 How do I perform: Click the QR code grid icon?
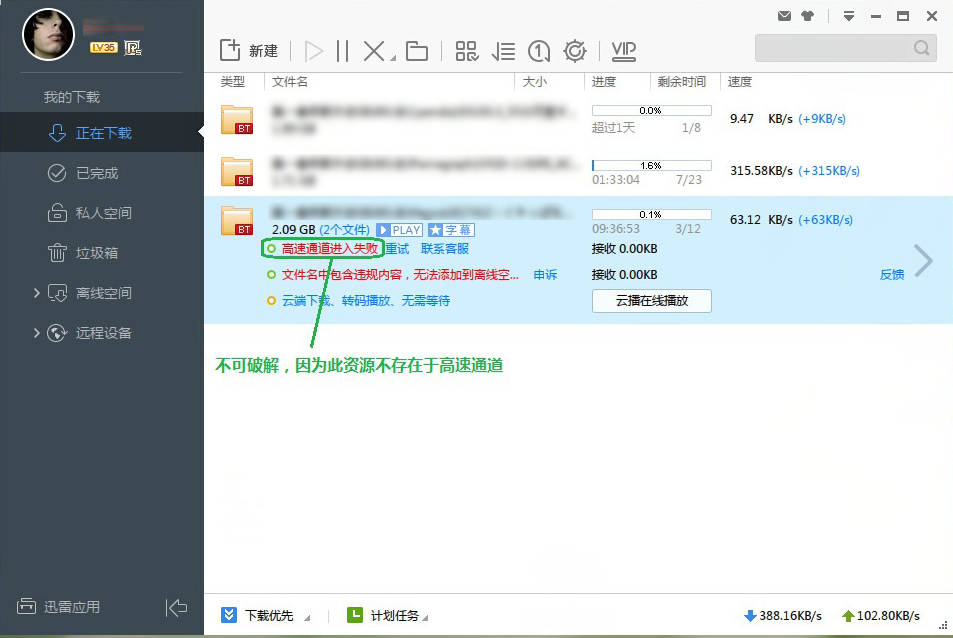point(466,51)
